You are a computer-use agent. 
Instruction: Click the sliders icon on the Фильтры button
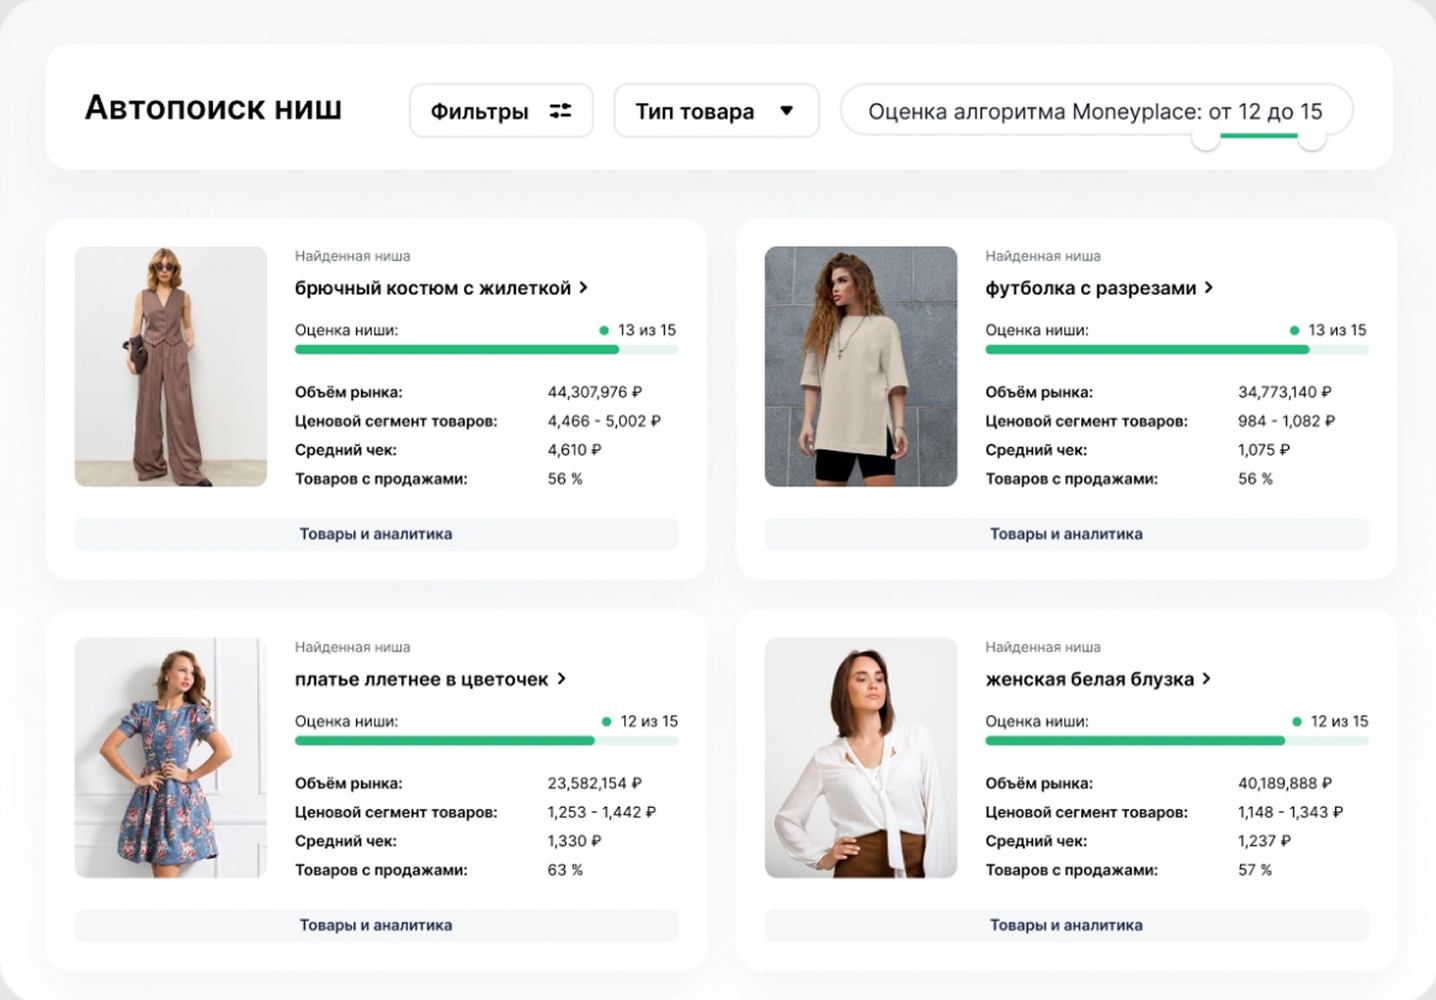pyautogui.click(x=561, y=111)
